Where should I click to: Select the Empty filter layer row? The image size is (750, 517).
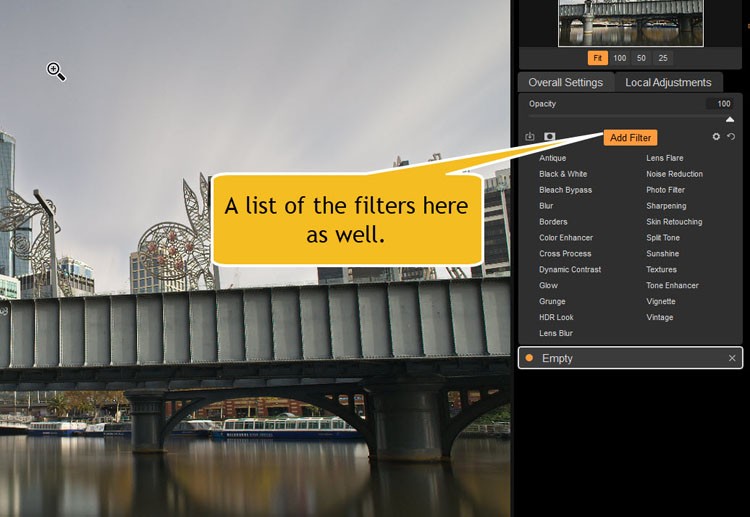(630, 358)
